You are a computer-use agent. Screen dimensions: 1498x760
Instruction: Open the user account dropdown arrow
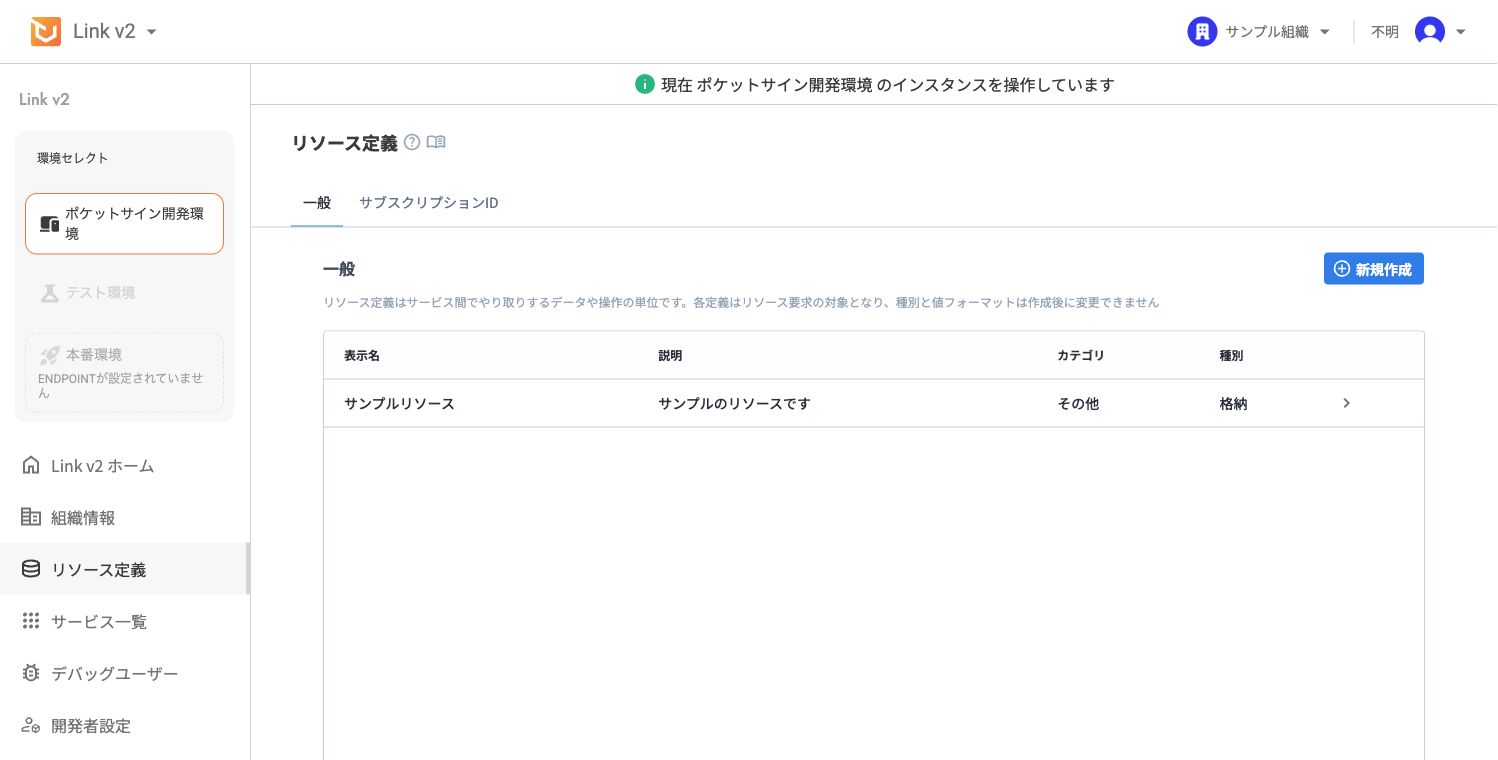click(1461, 32)
